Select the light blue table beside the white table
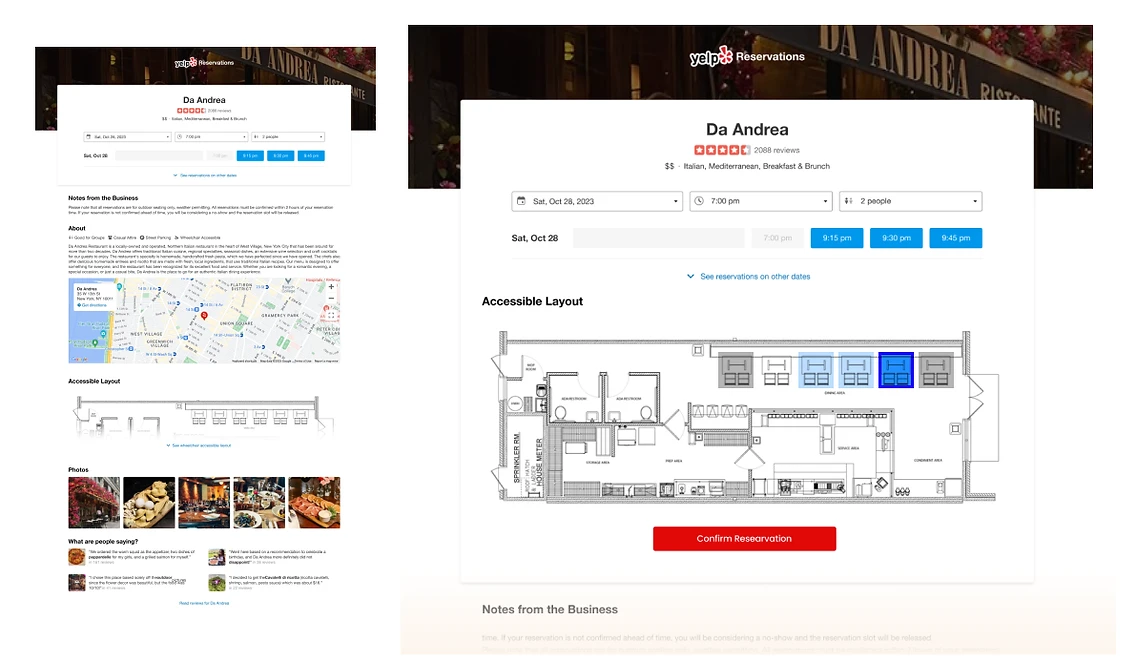1136x662 pixels. (x=816, y=369)
